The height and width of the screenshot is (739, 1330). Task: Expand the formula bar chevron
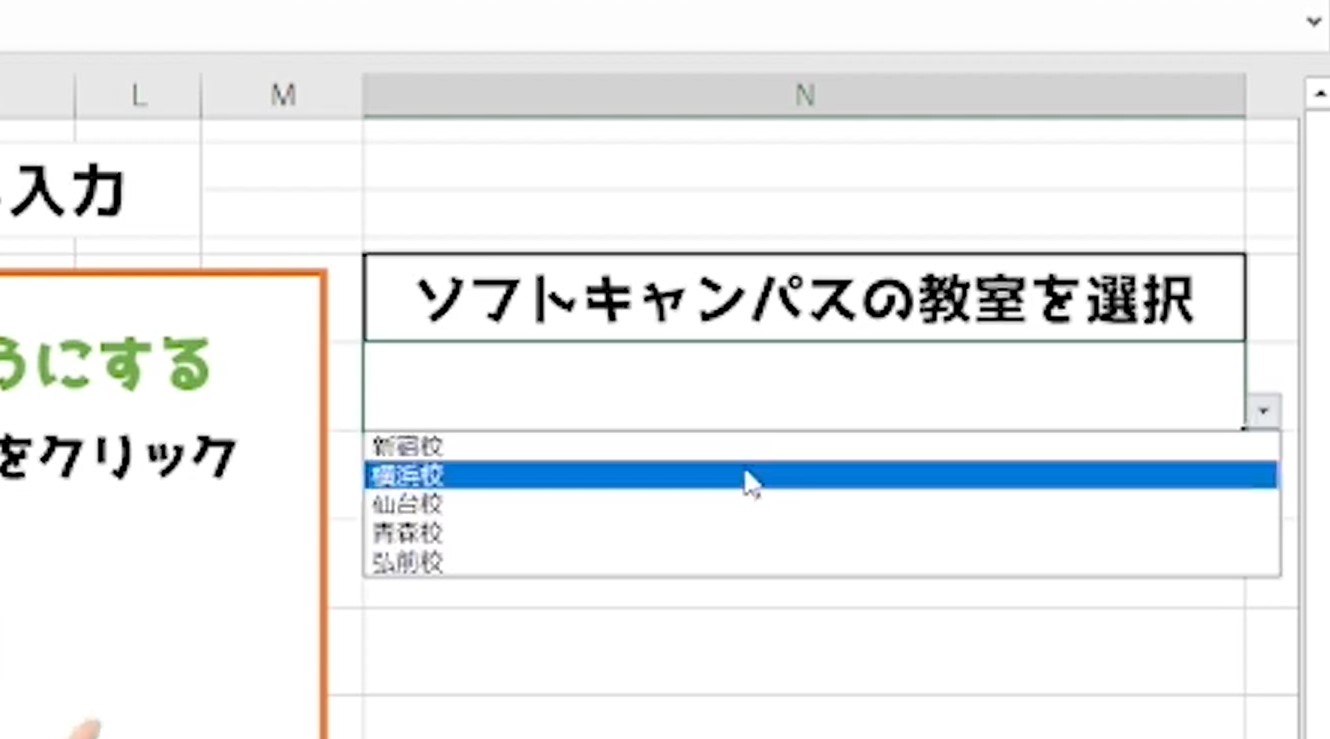[1315, 20]
